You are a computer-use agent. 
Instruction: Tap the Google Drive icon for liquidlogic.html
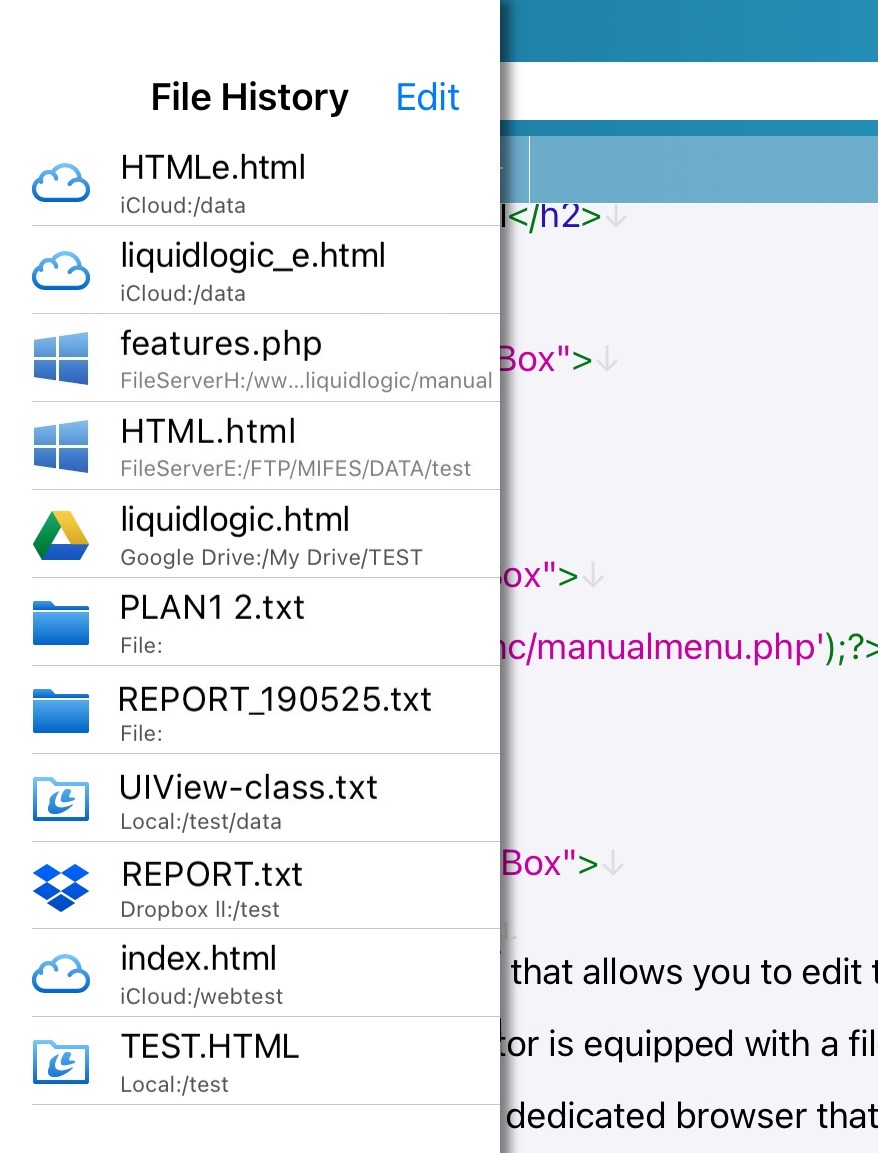[61, 534]
